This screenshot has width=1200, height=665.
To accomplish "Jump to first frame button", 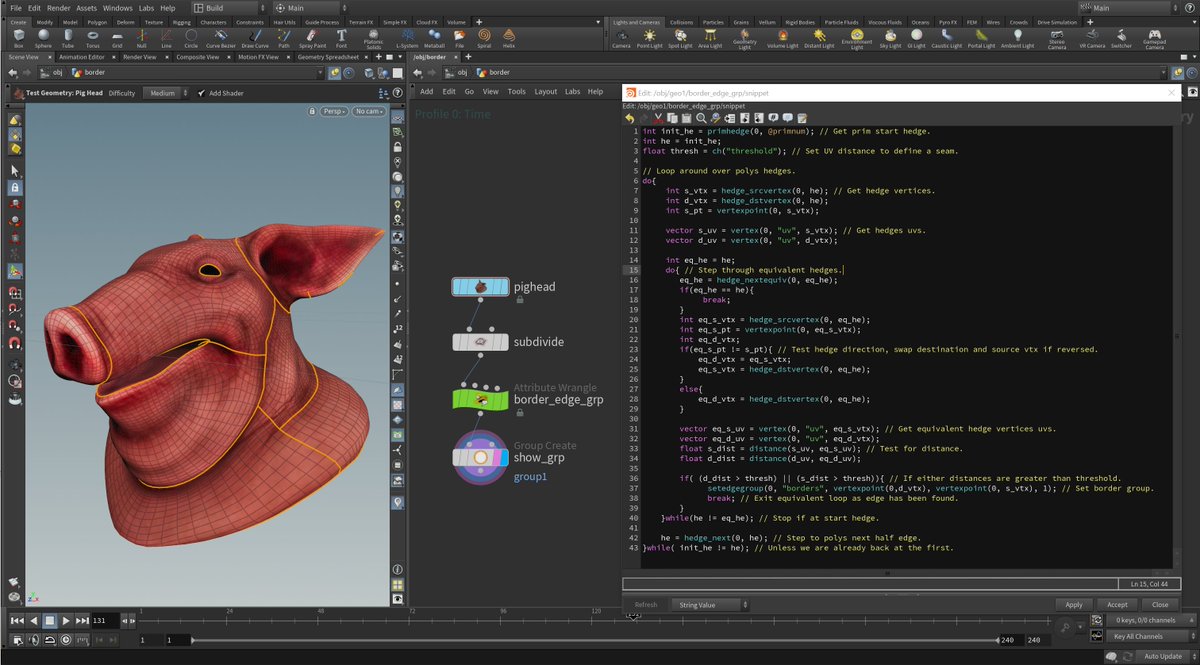I will pyautogui.click(x=17, y=621).
